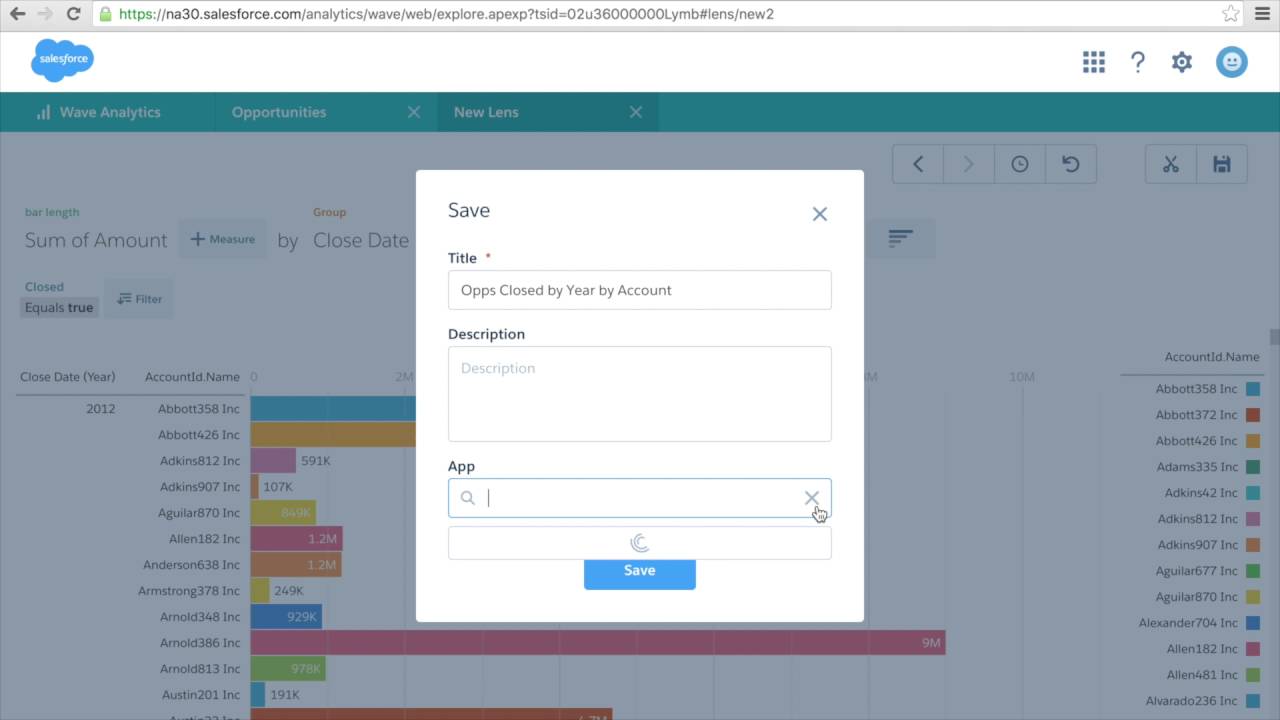This screenshot has width=1280, height=720.
Task: Edit the Title input field
Action: [640, 290]
